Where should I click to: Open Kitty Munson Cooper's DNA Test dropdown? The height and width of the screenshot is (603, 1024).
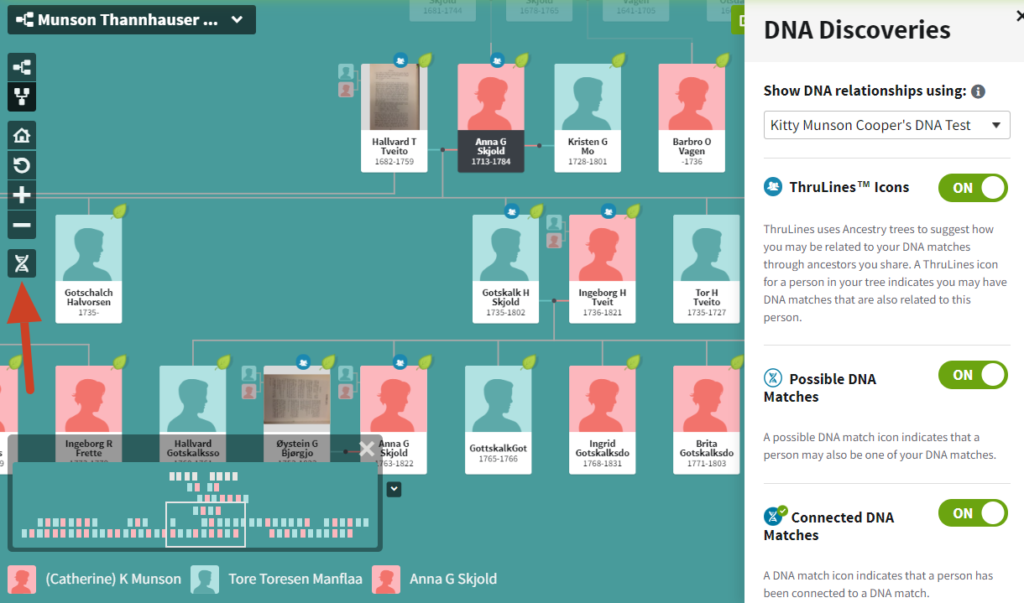(887, 125)
